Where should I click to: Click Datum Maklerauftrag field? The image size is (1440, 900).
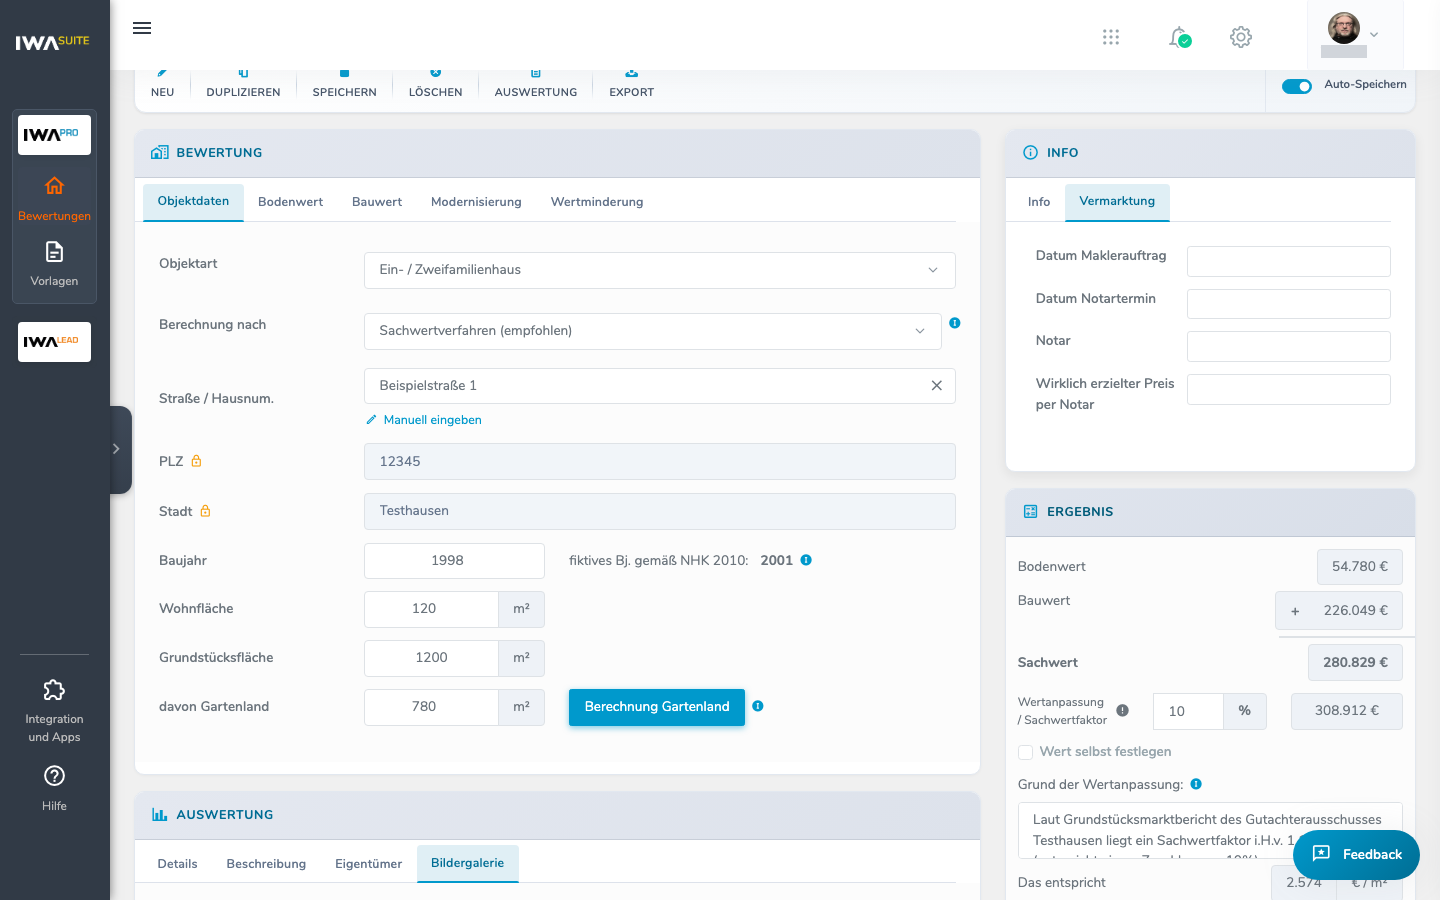click(1289, 261)
